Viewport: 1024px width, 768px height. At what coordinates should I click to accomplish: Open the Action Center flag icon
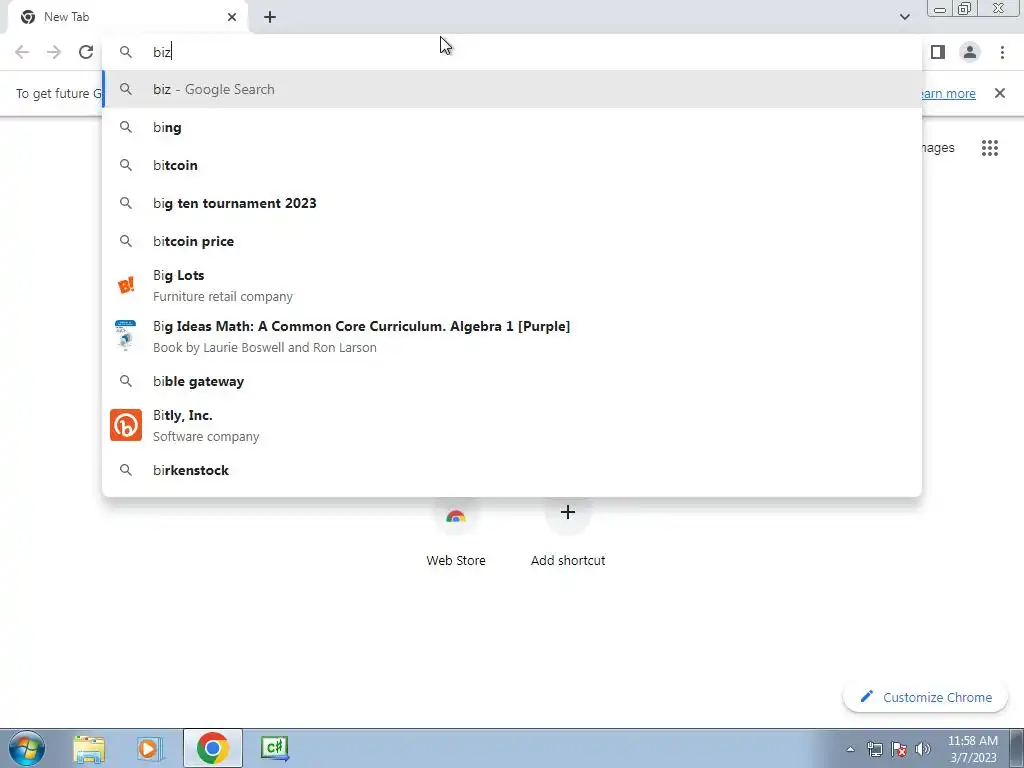pyautogui.click(x=899, y=749)
